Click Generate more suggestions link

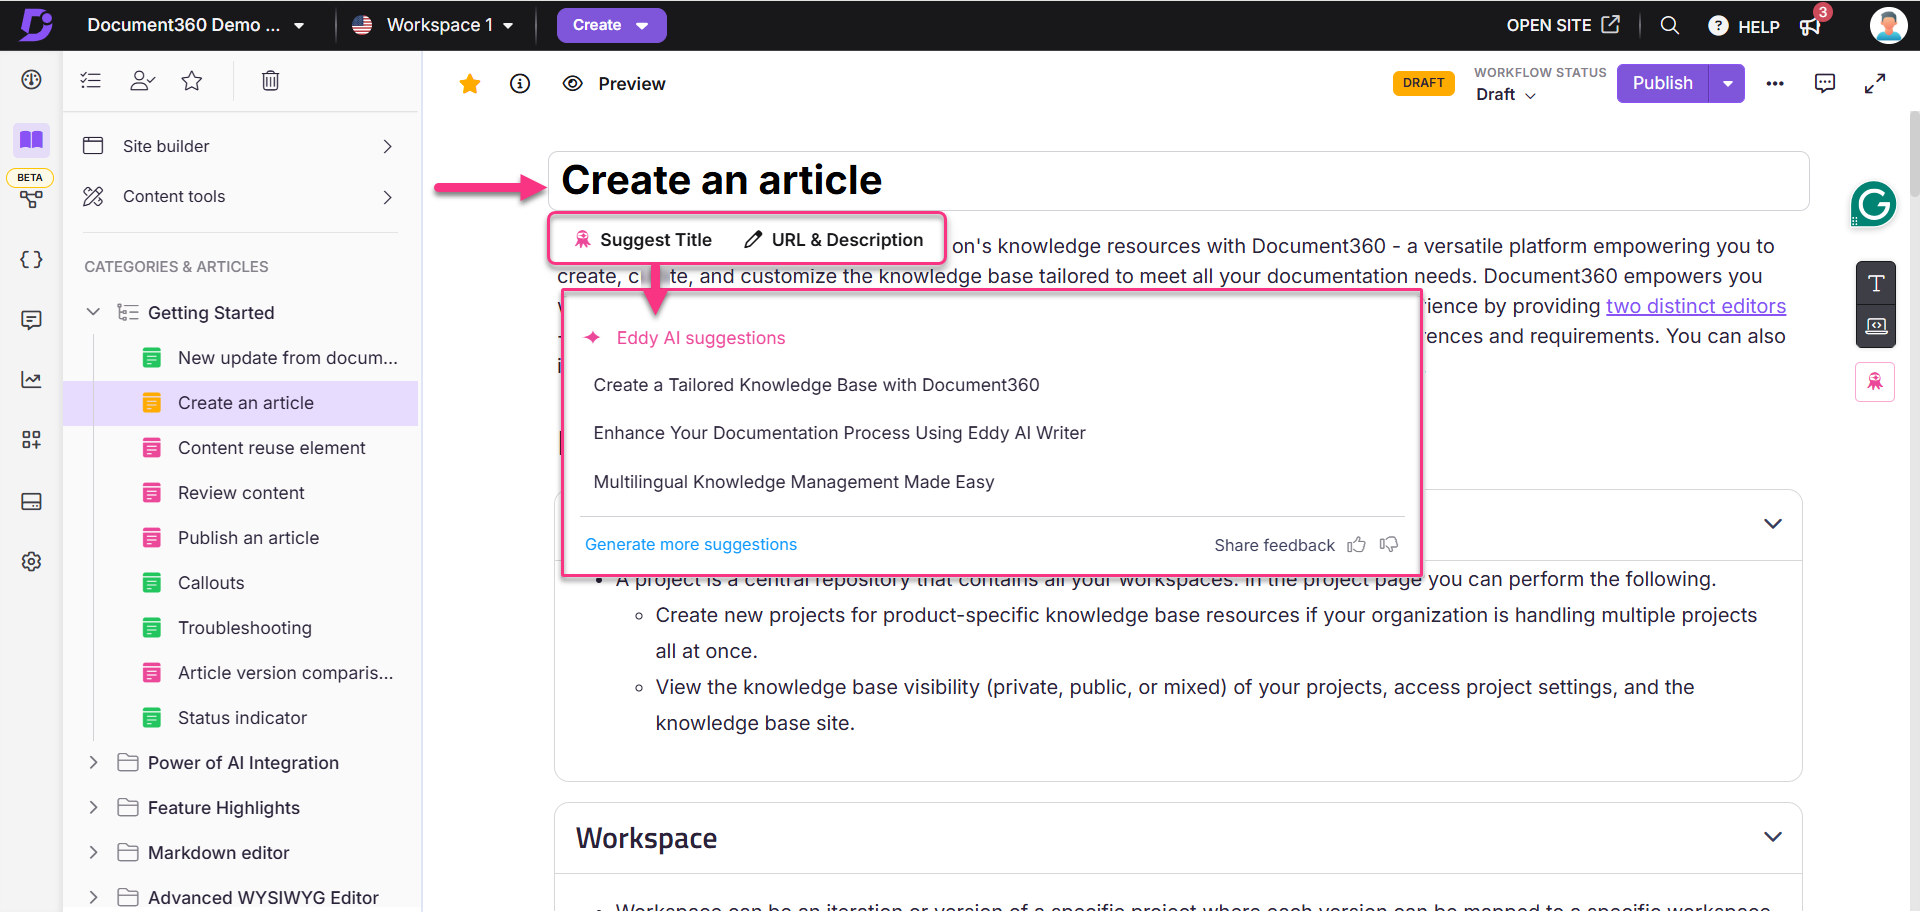point(691,545)
